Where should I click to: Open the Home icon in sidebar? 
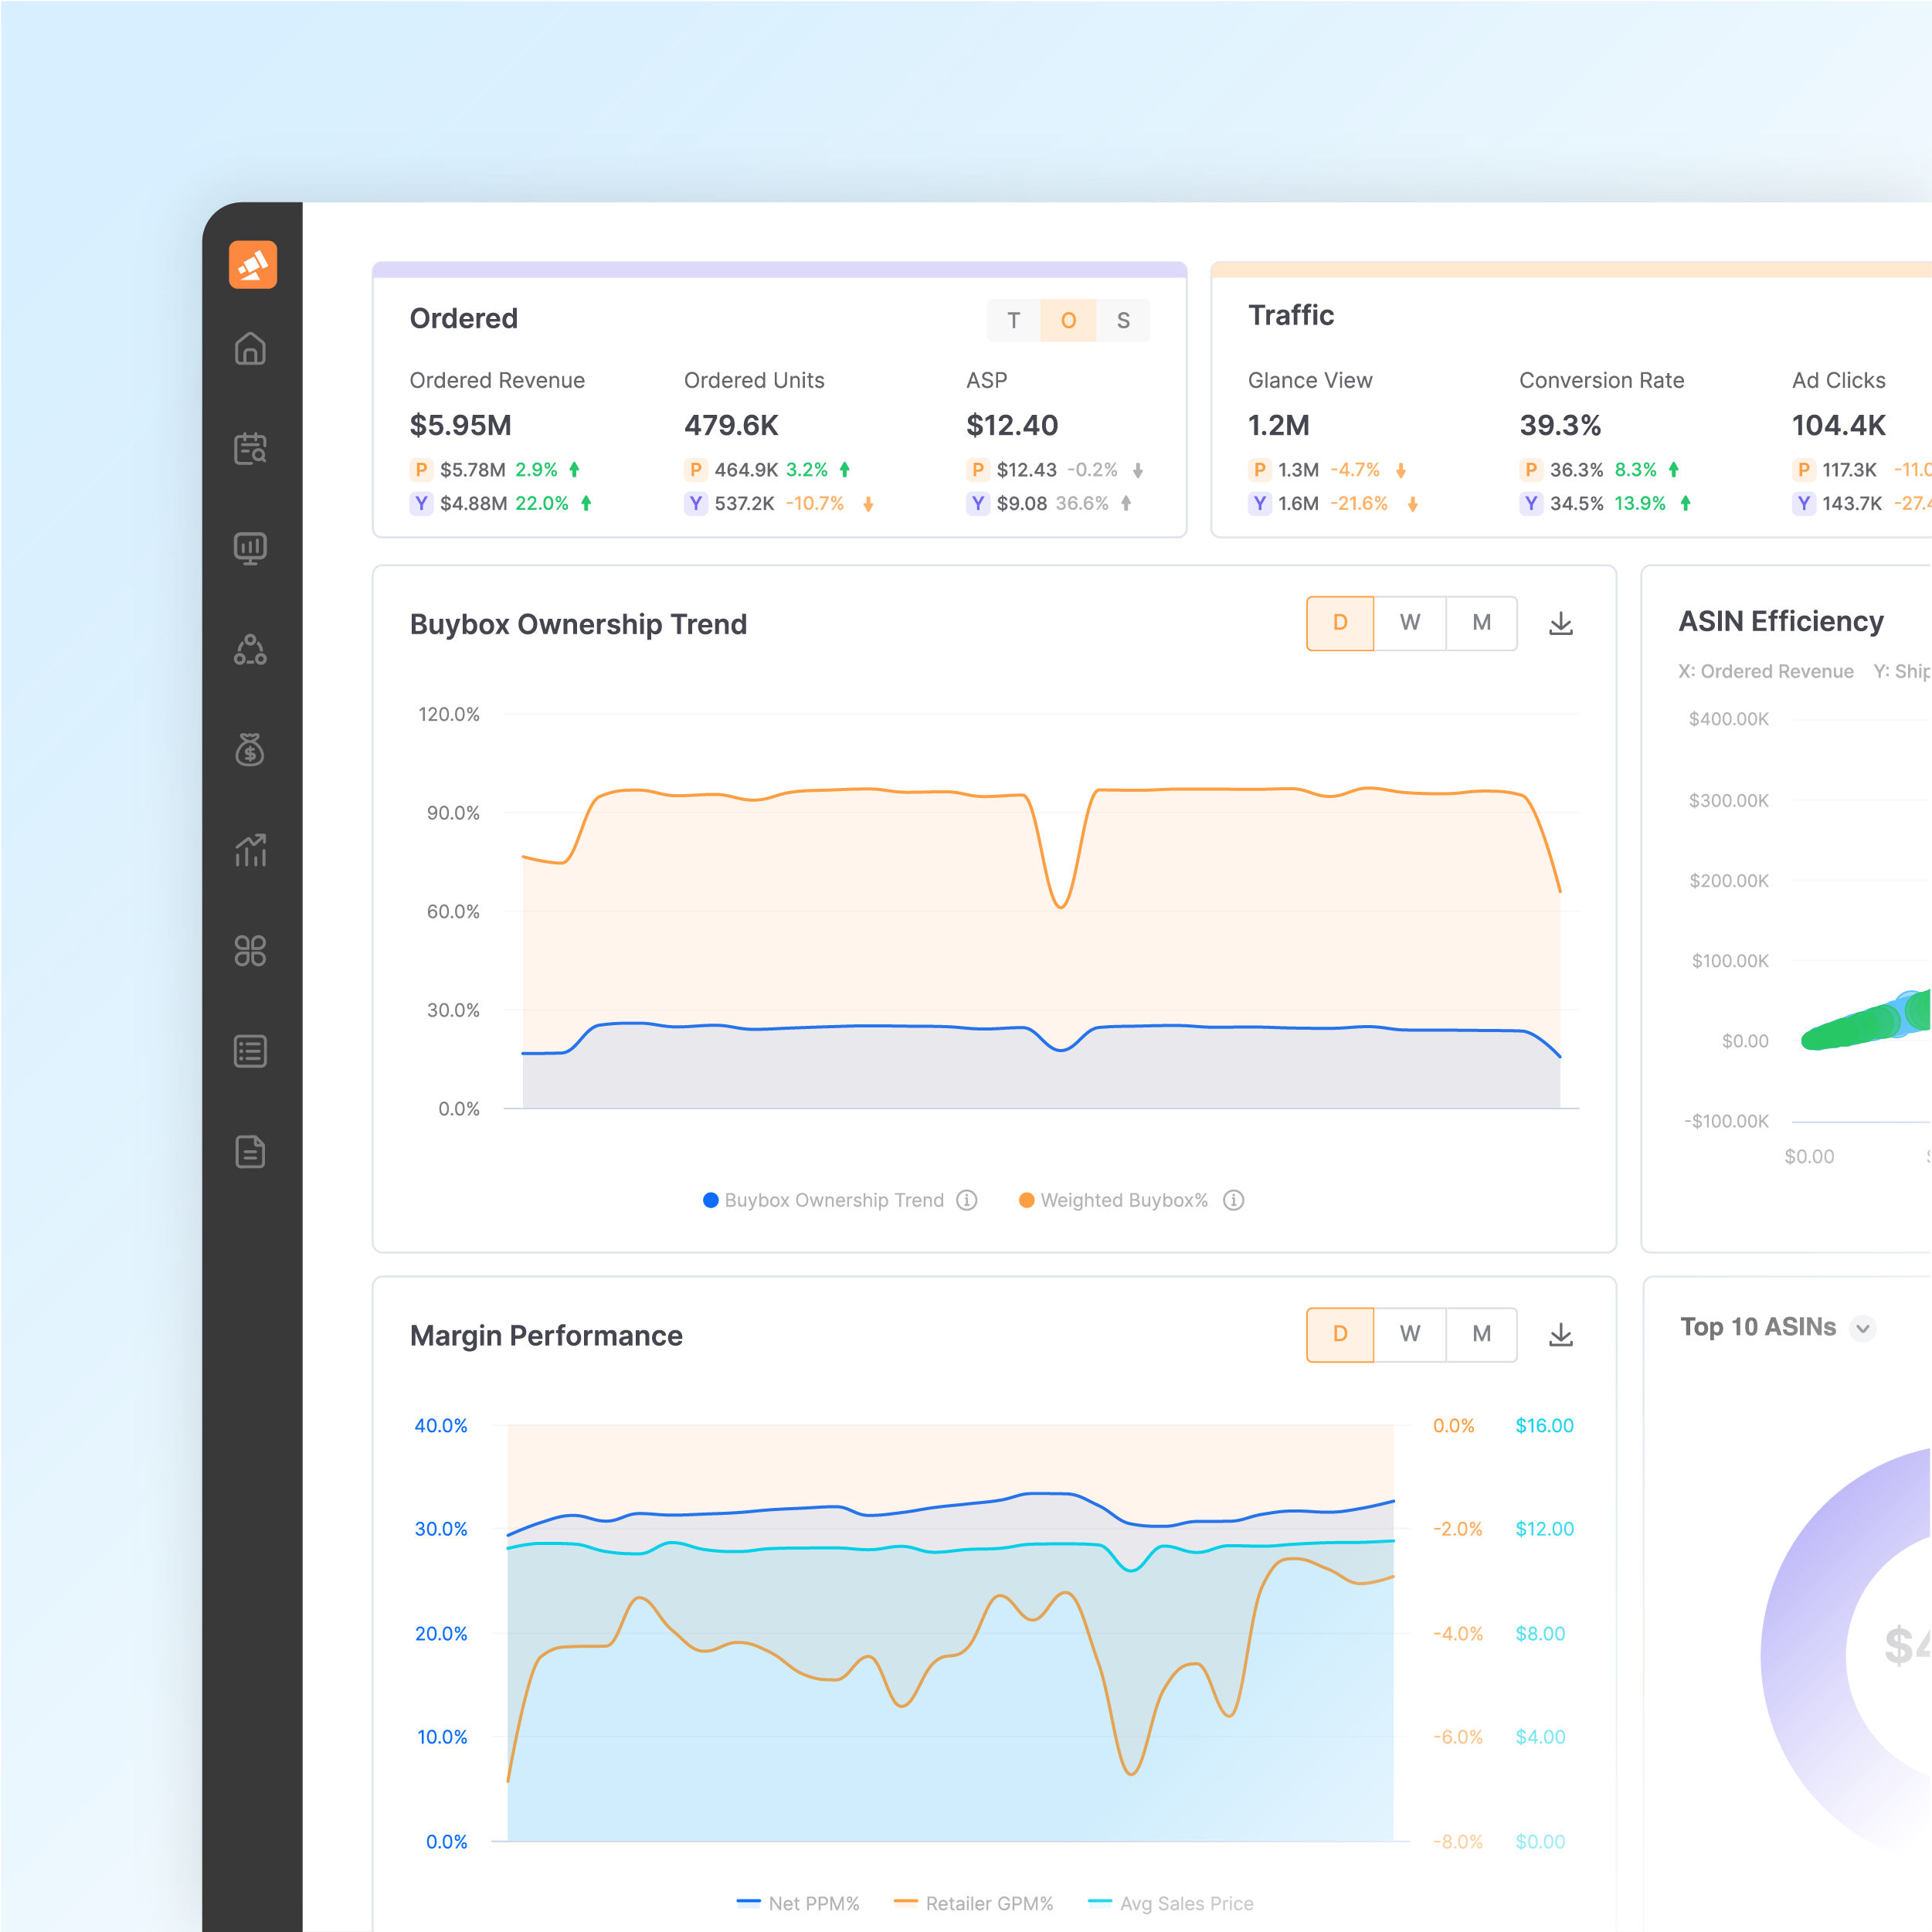(250, 349)
